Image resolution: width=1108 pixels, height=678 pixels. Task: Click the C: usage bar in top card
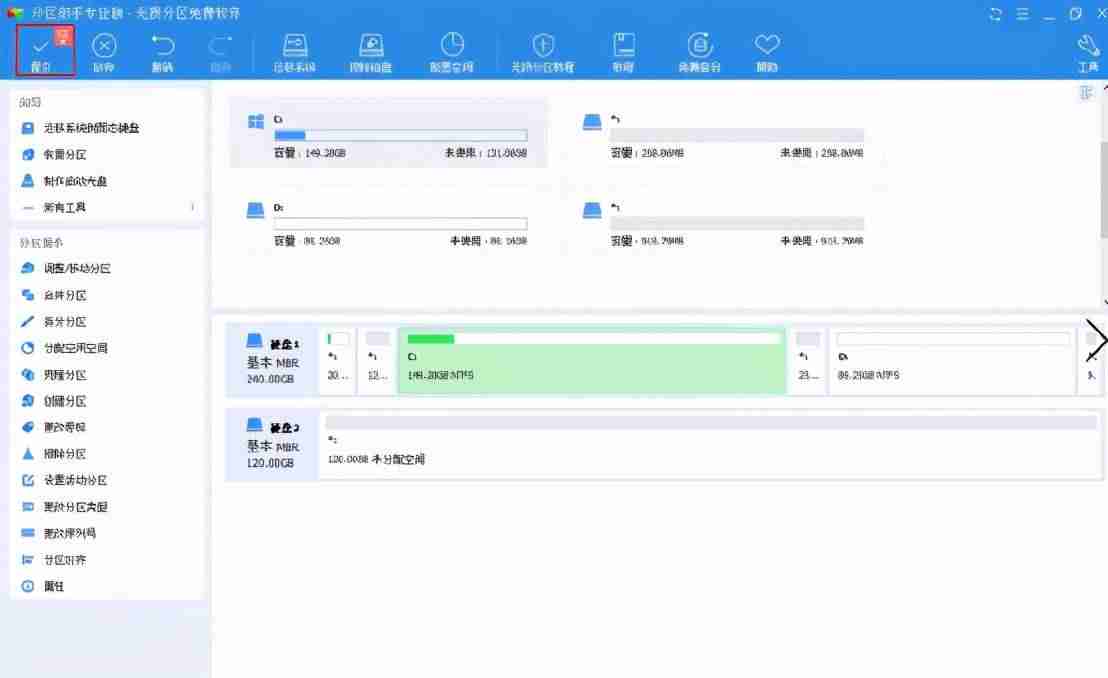(x=401, y=135)
